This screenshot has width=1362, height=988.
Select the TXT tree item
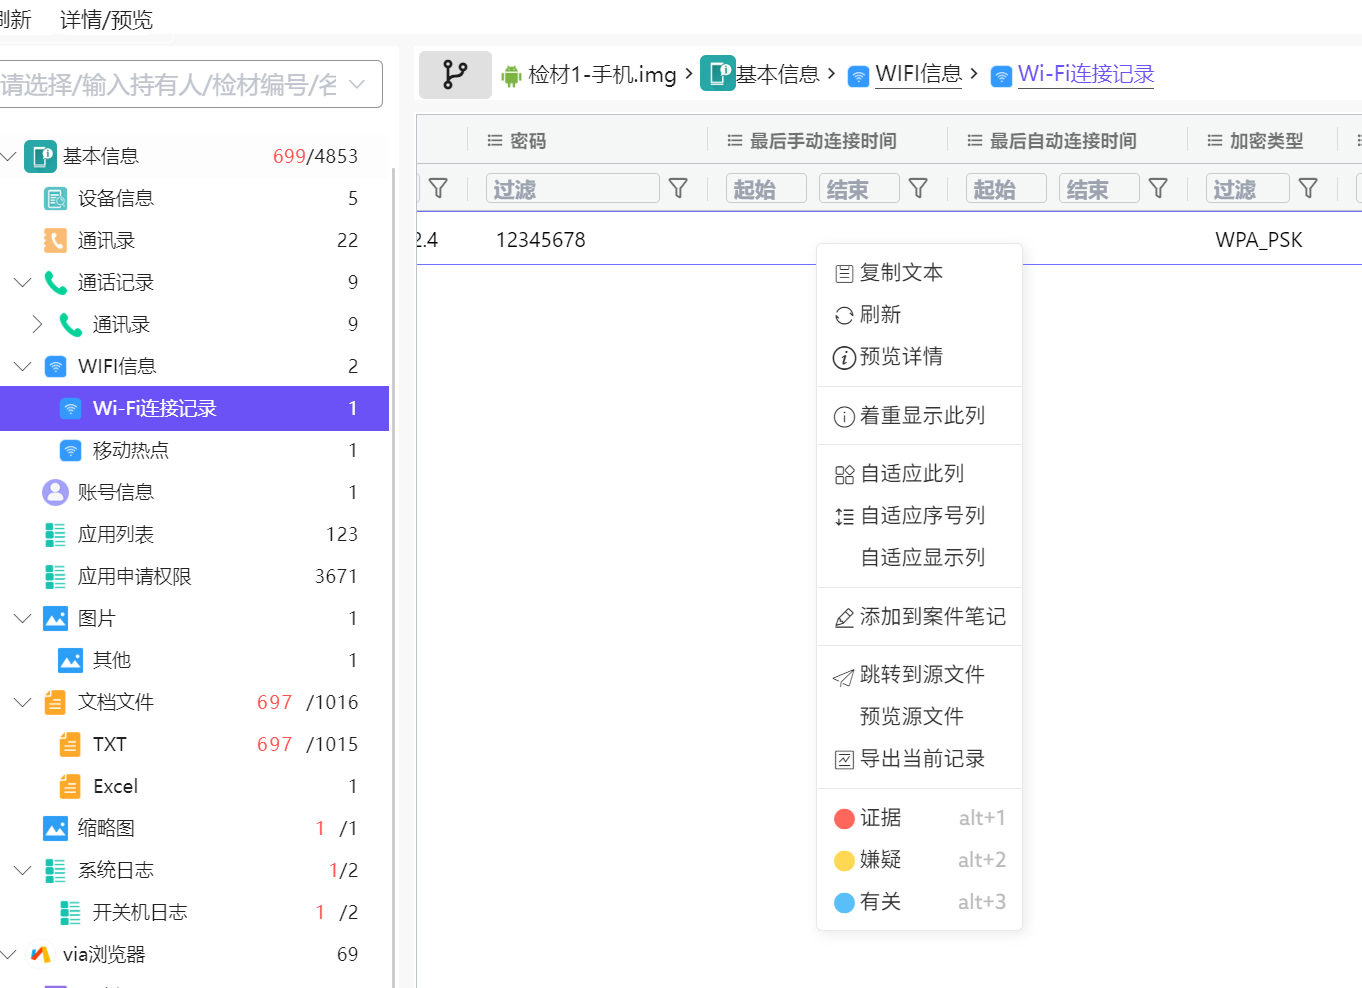tap(194, 744)
